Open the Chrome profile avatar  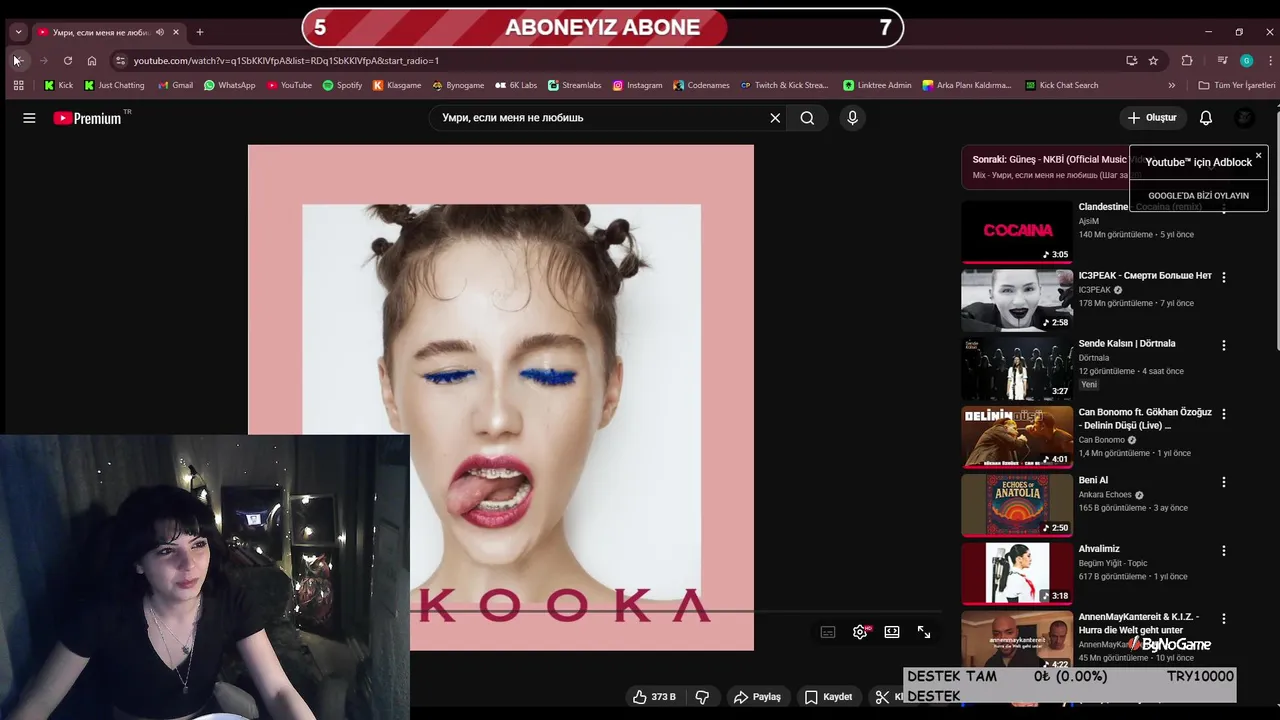(1246, 61)
